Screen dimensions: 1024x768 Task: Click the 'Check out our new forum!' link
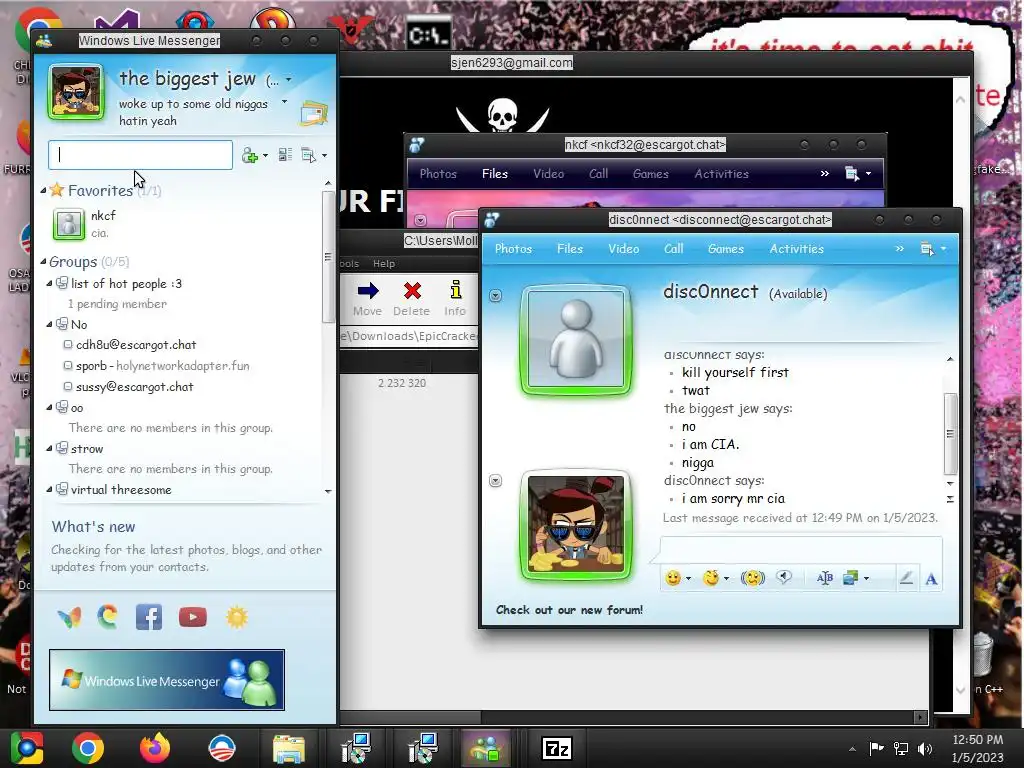pos(569,610)
